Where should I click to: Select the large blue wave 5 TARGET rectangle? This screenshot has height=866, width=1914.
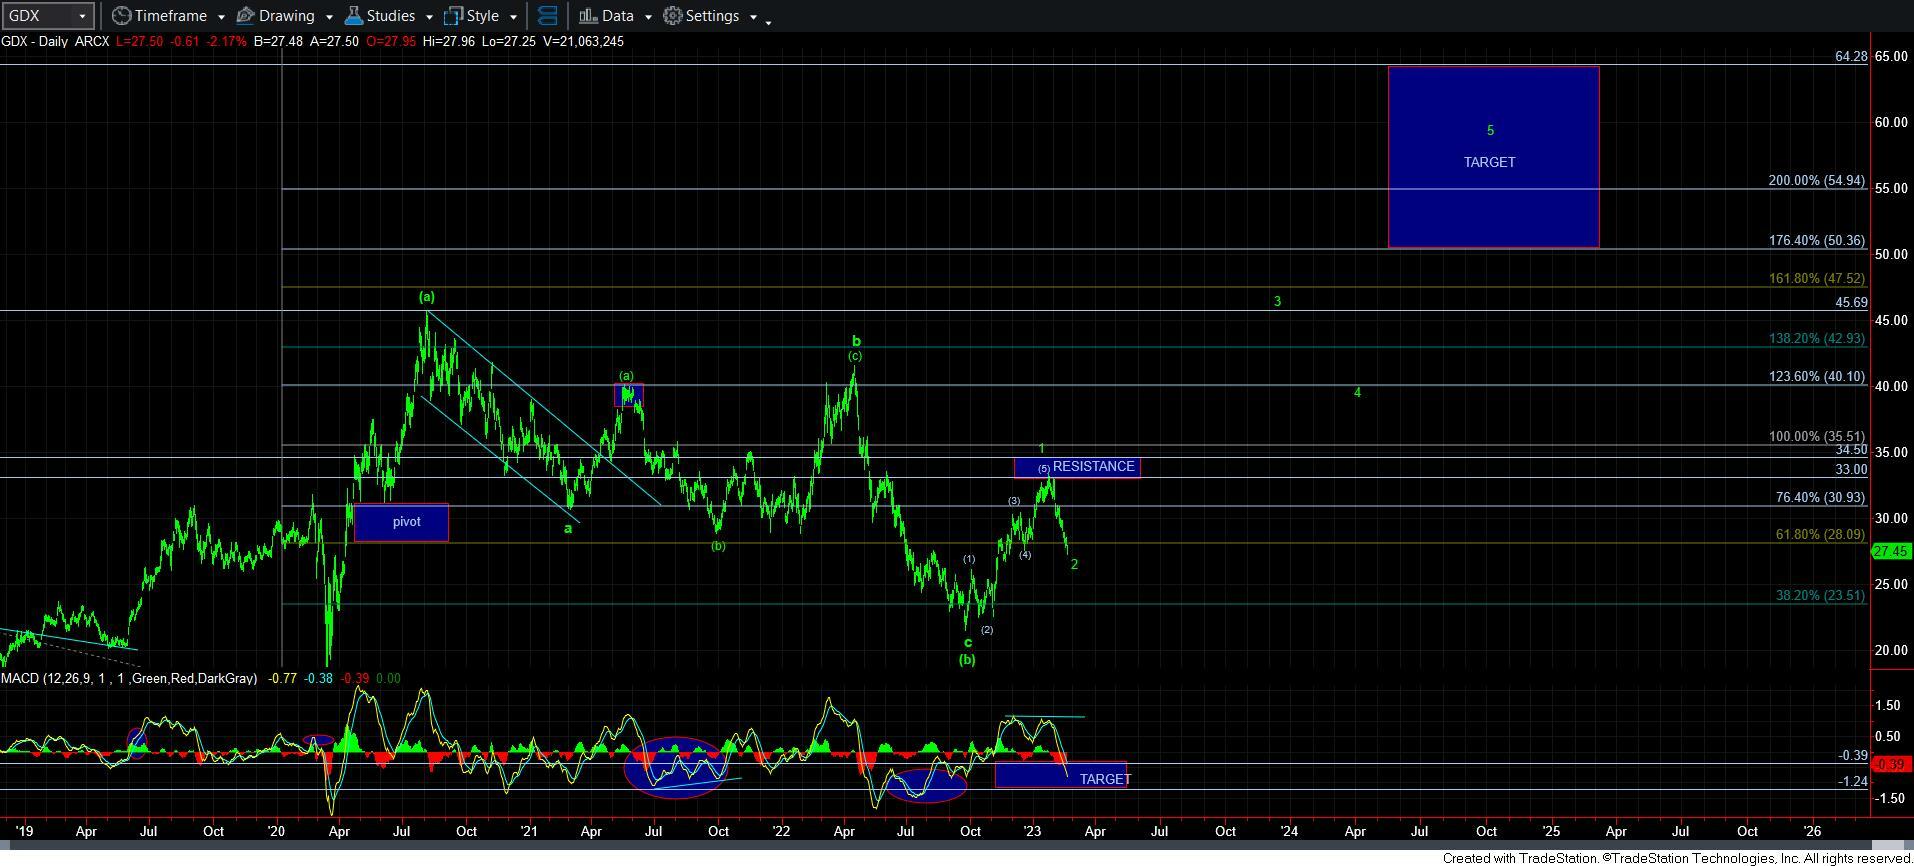[1493, 157]
